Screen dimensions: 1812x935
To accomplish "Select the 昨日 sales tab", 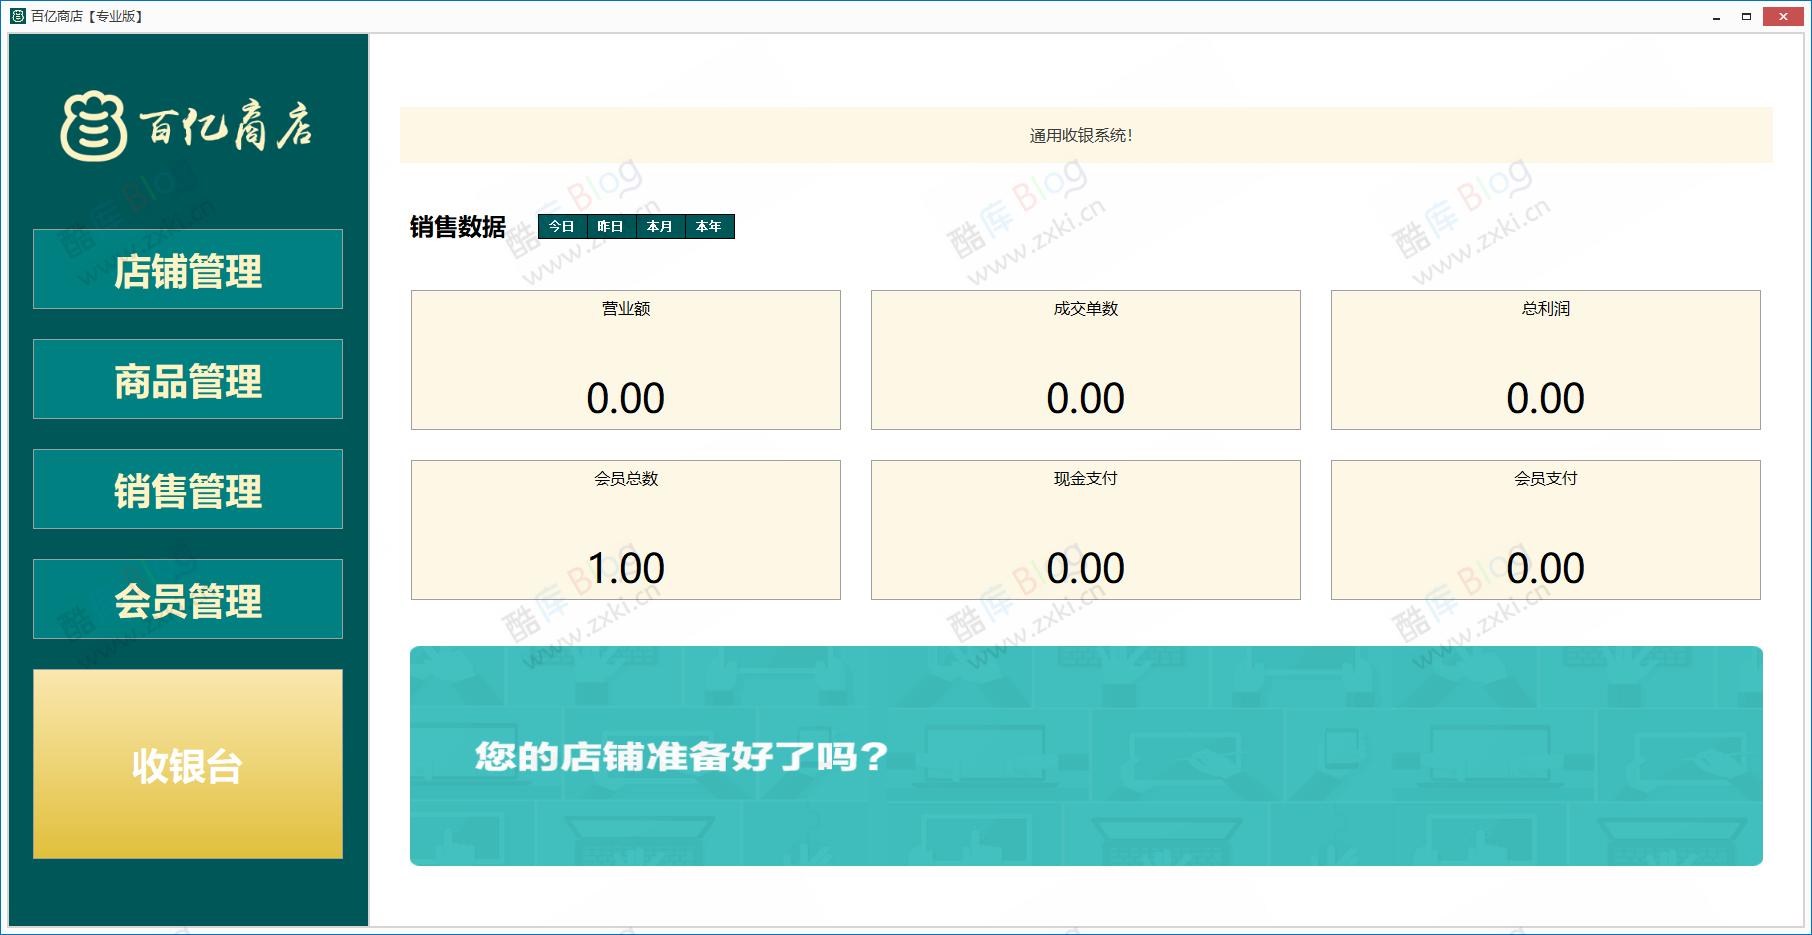I will coord(610,227).
